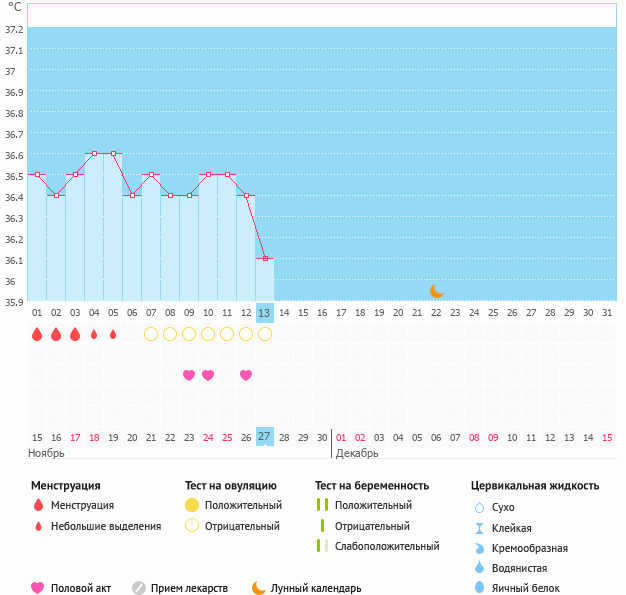The image size is (626, 595).
Task: Click the Яичный белок droplet icon in legend
Action: pos(479,588)
